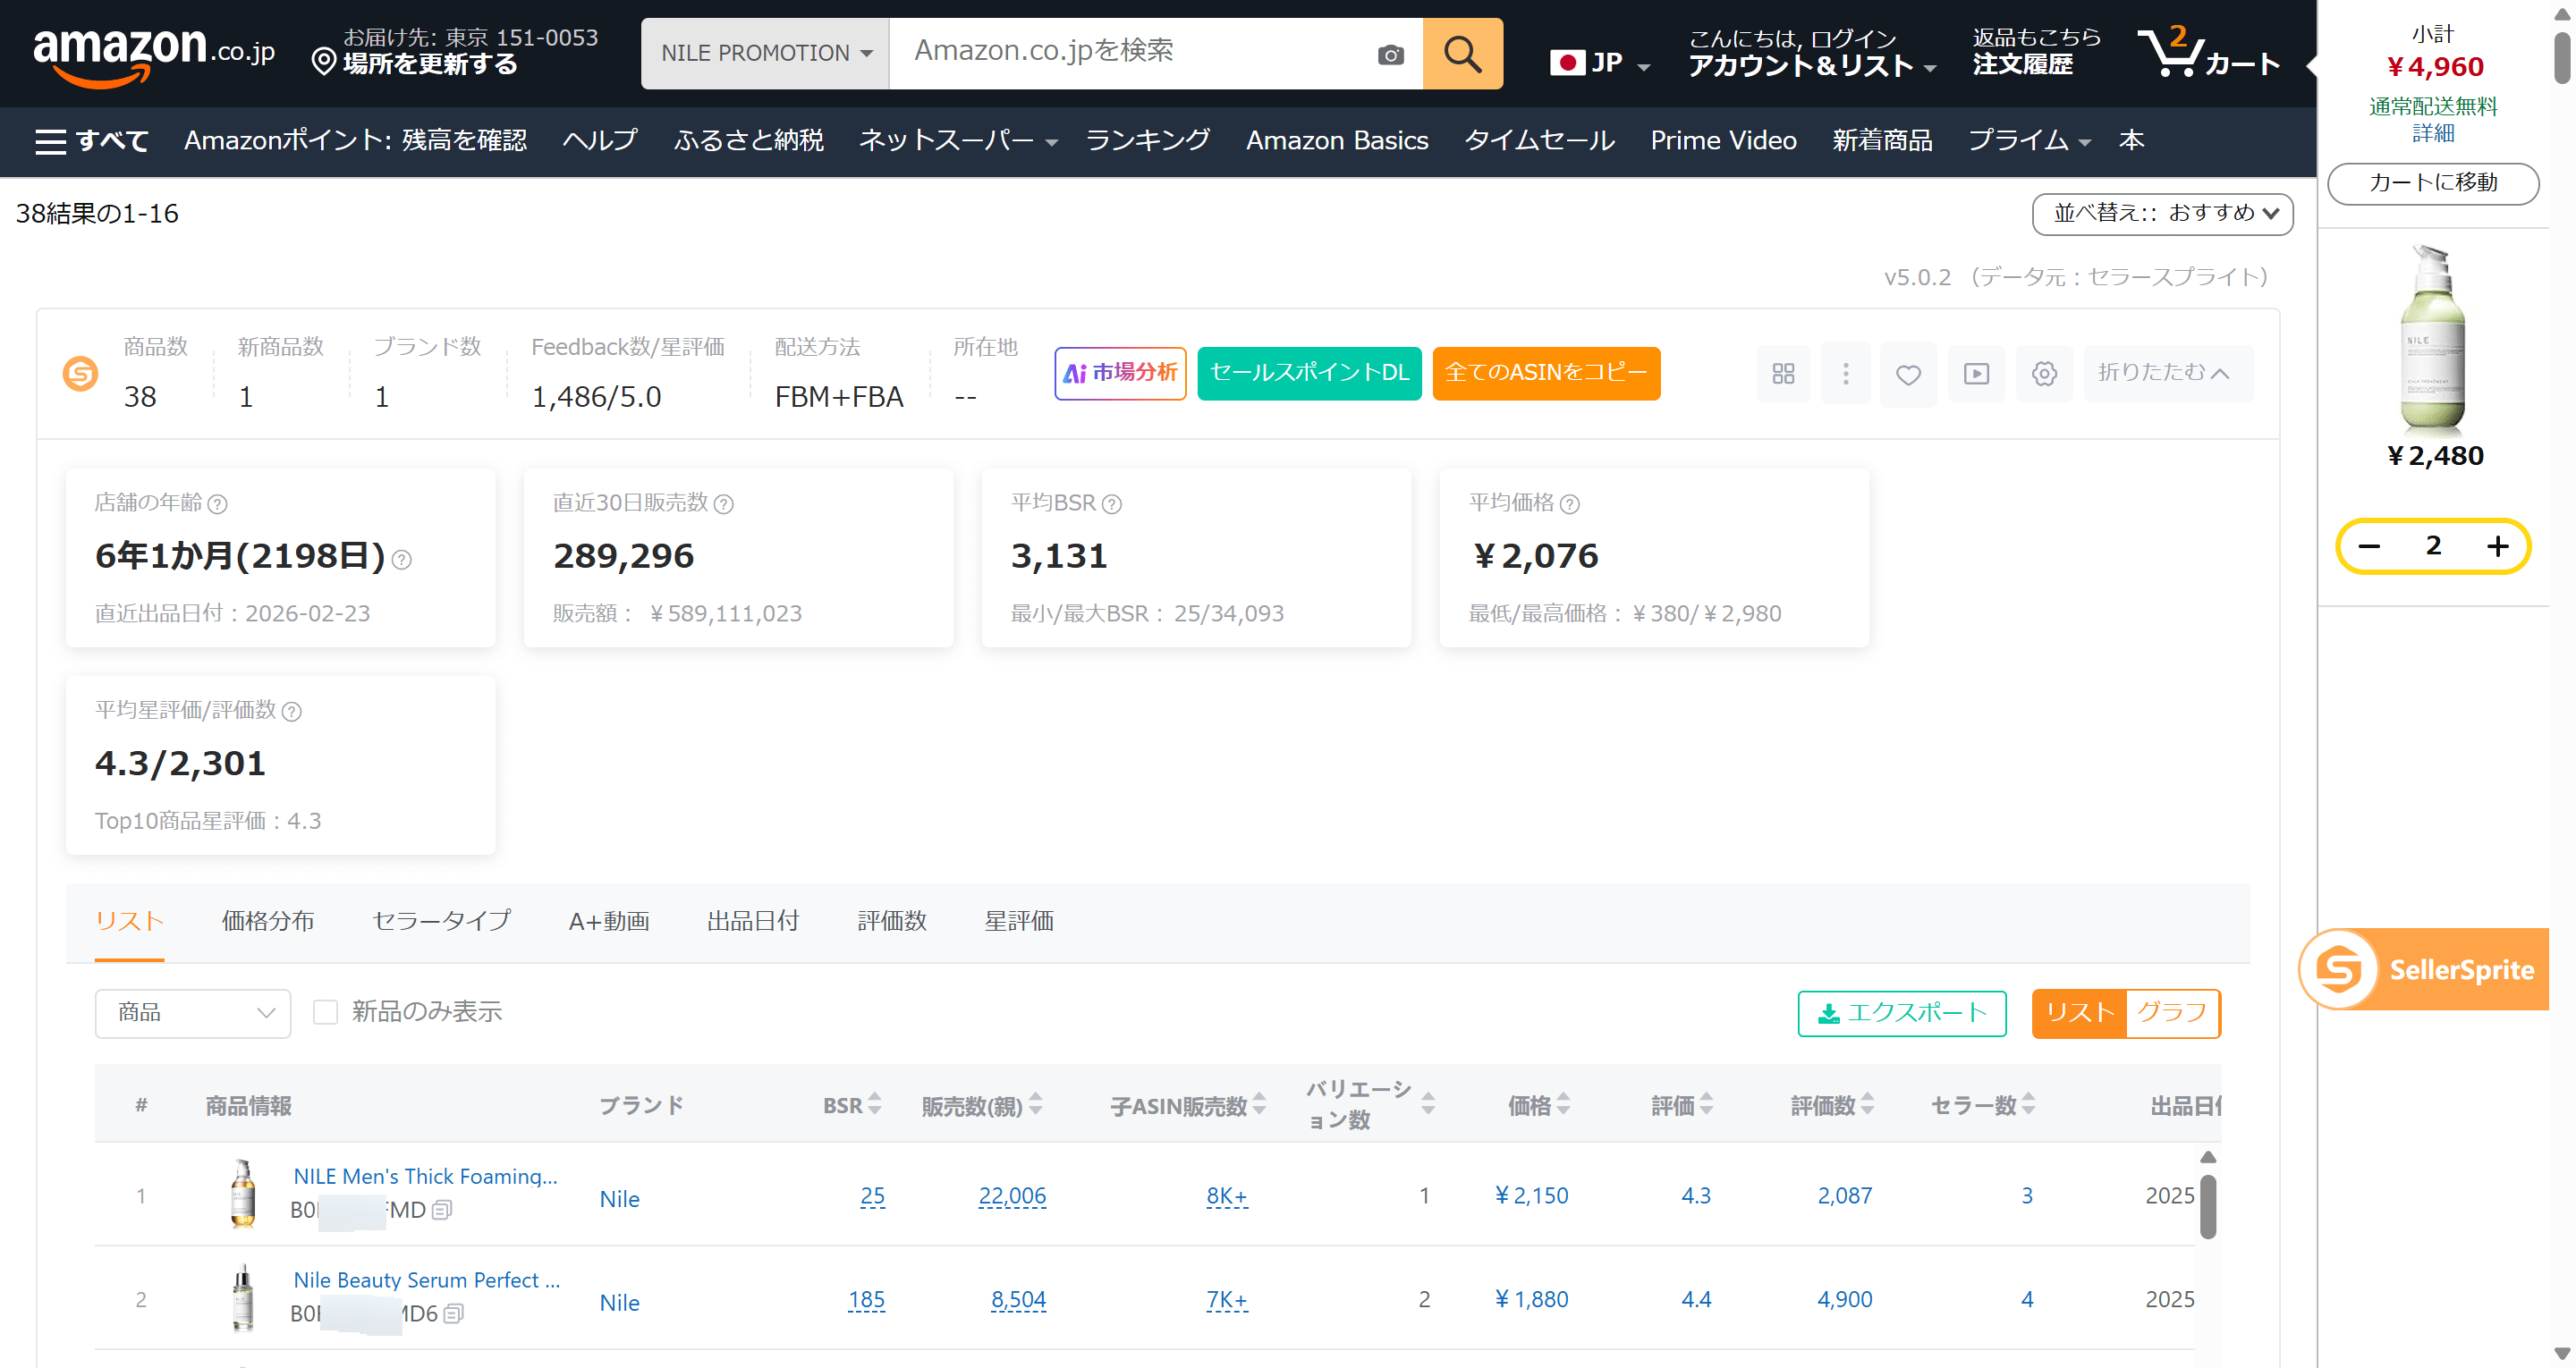The width and height of the screenshot is (2576, 1368).
Task: Click the SellerSprite floating side badge
Action: 2424,969
